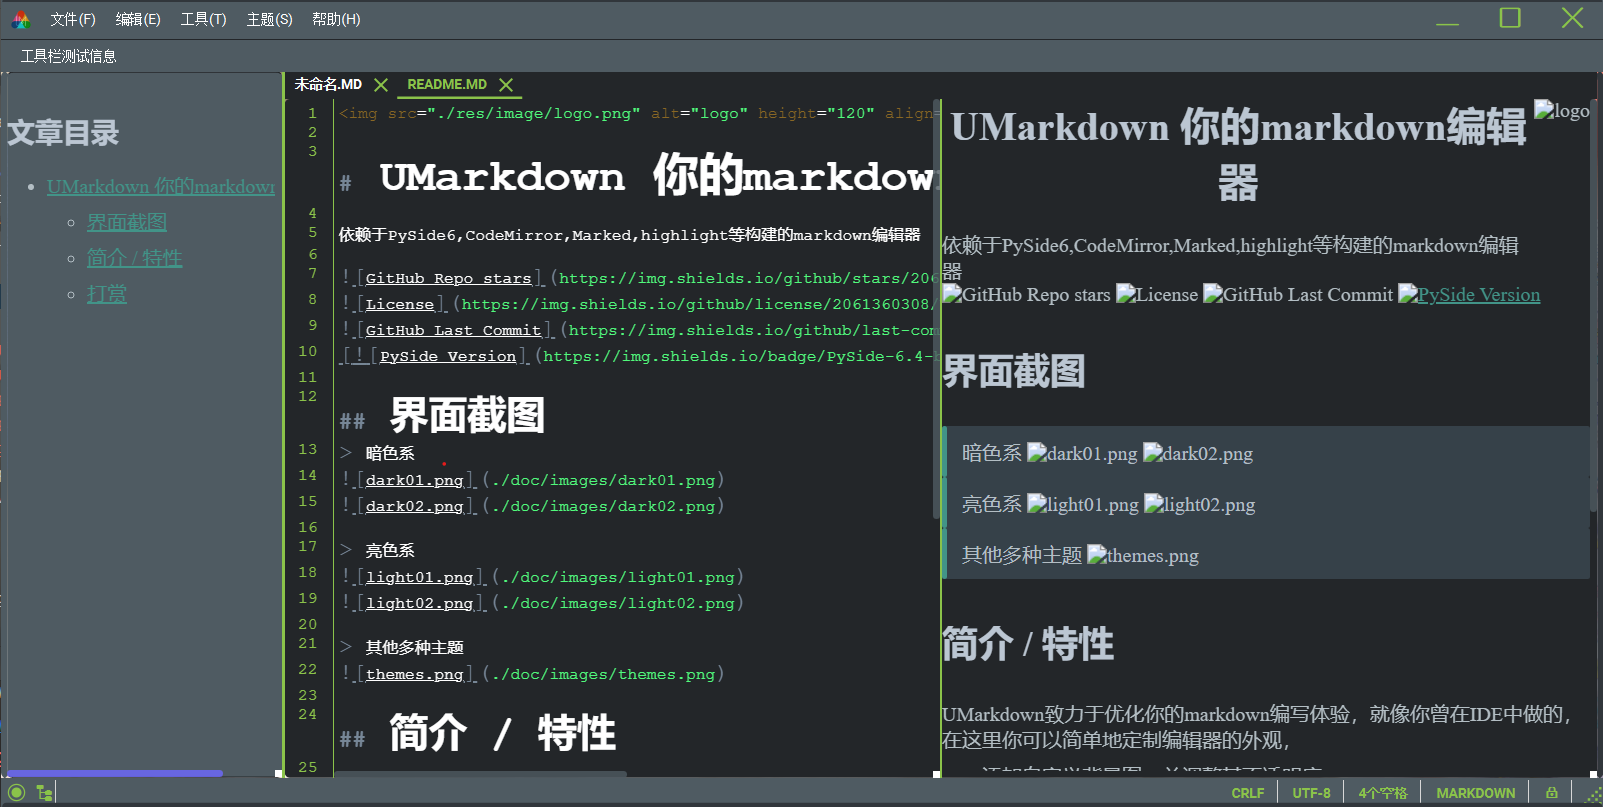
Task: Click the 文章目录 panel title
Action: click(62, 133)
